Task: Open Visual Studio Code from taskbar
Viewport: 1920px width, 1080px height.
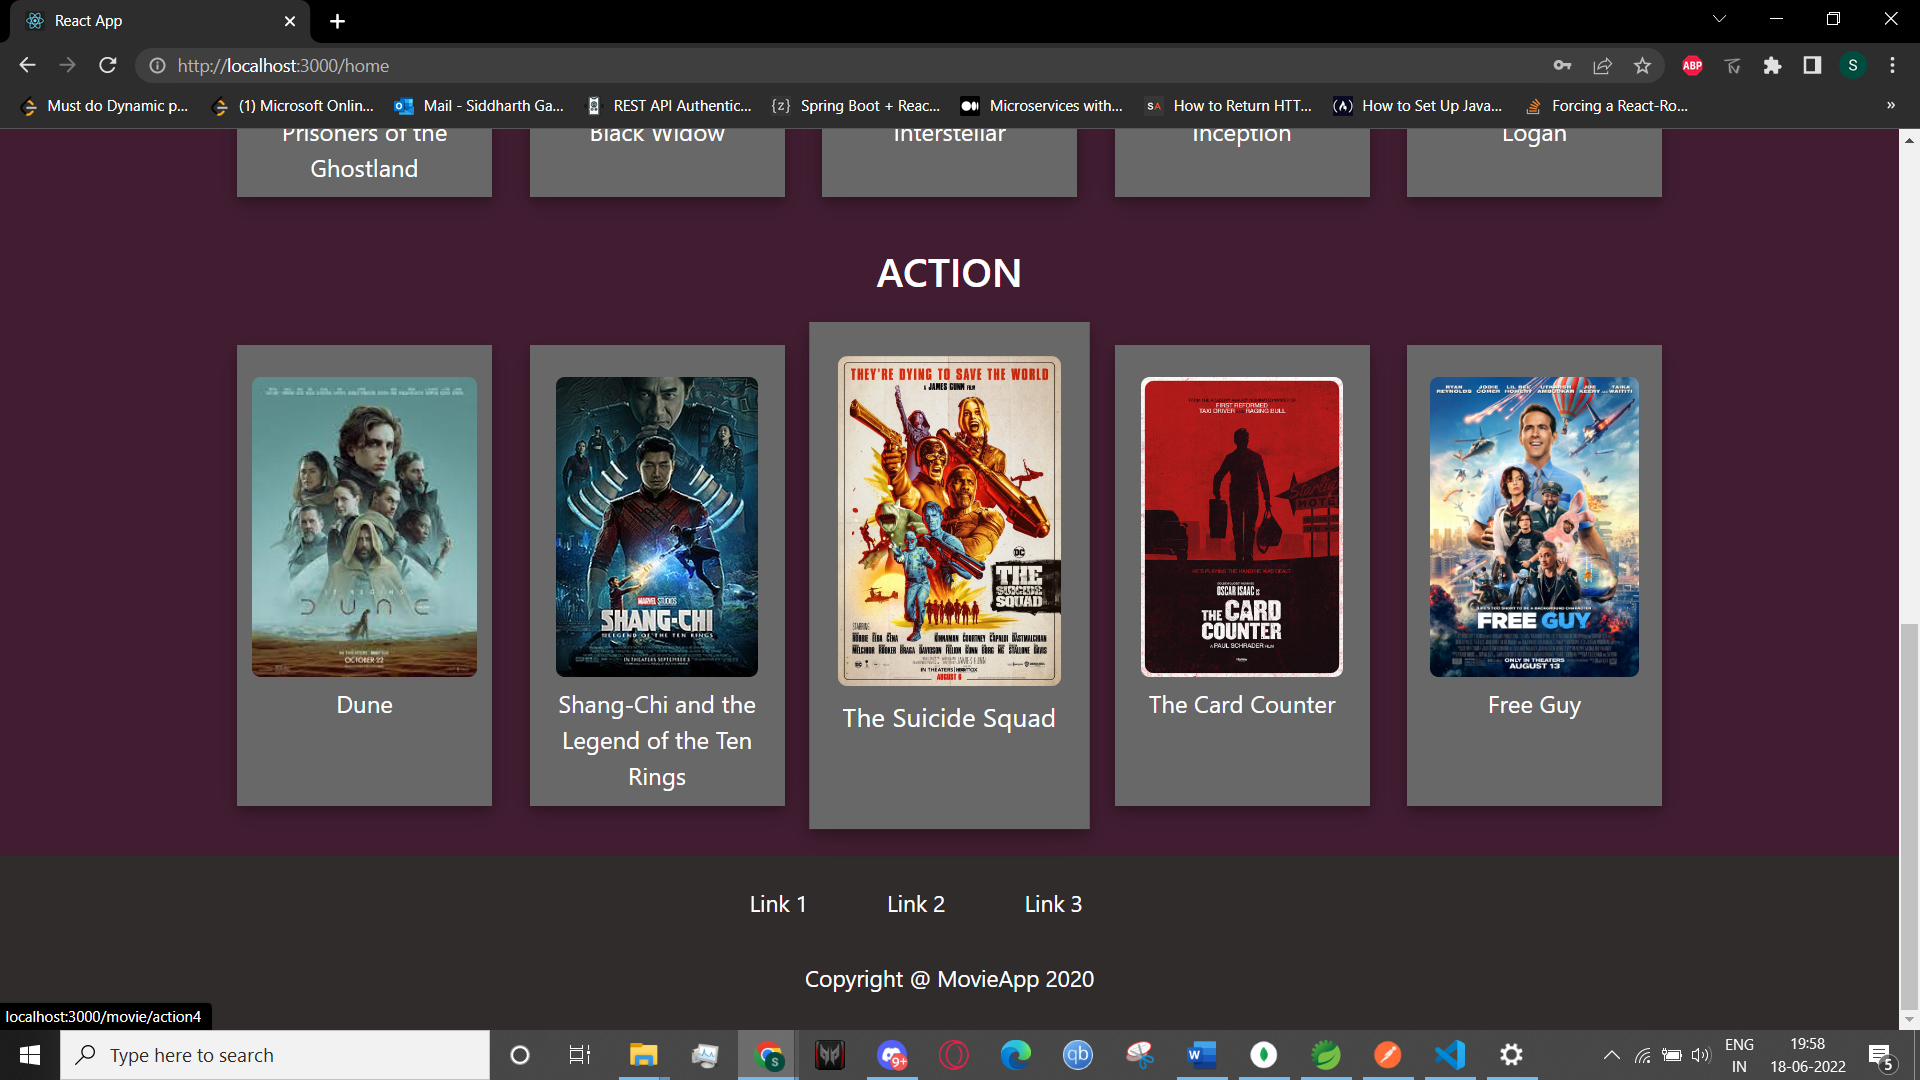Action: click(x=1450, y=1055)
